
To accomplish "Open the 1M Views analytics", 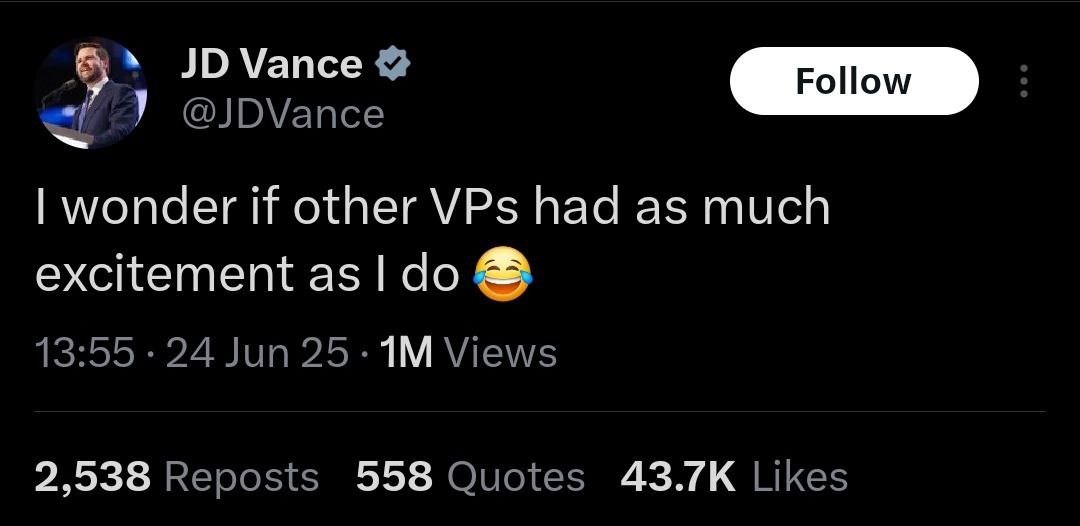I will point(469,353).
